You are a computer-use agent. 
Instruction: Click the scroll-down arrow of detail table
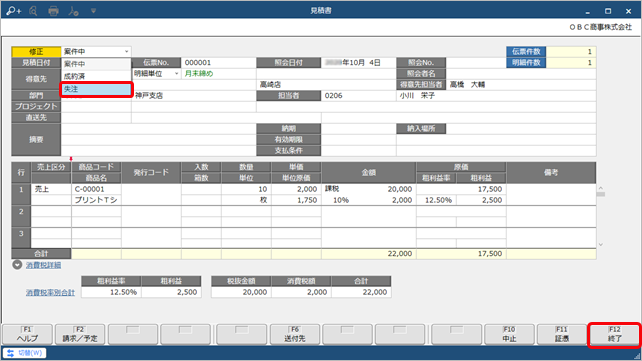[x=601, y=244]
